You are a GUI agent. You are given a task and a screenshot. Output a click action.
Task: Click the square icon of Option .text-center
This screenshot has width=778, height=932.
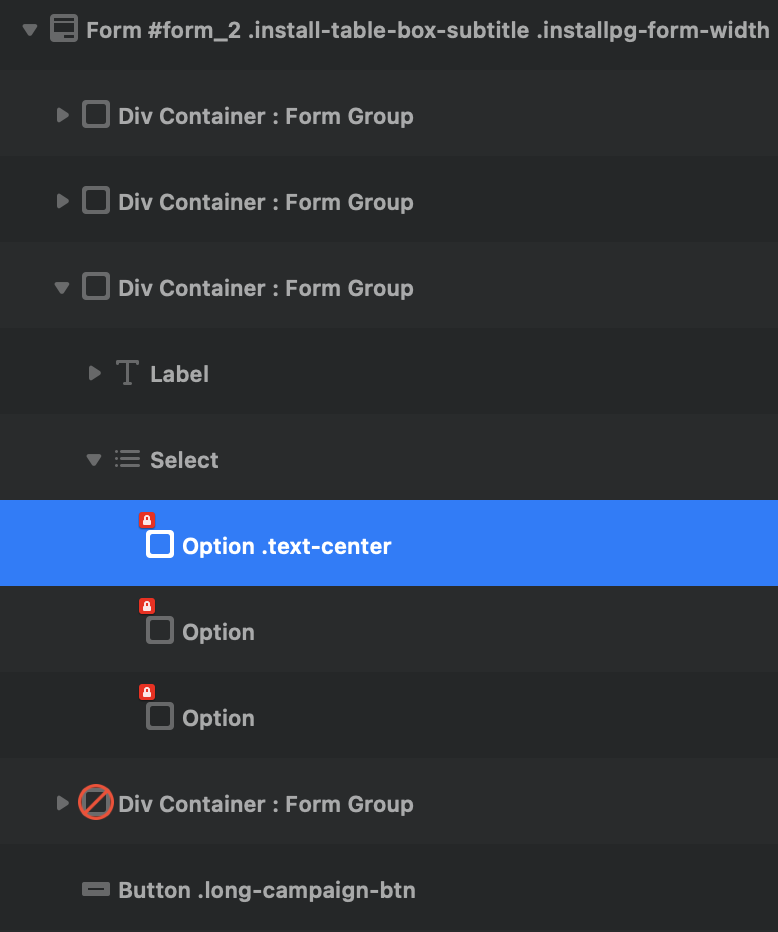[x=160, y=545]
